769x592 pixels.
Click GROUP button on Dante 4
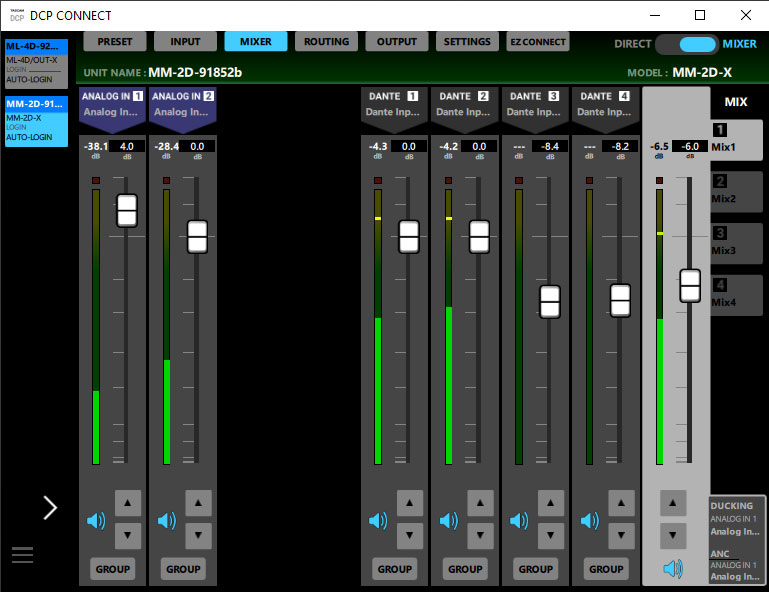coord(607,569)
